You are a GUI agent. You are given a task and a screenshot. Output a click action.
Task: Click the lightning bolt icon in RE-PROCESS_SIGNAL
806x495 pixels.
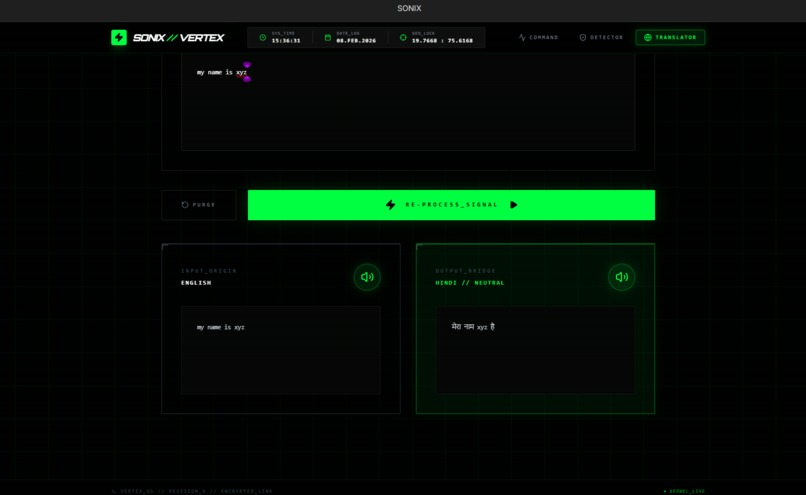[x=391, y=205]
